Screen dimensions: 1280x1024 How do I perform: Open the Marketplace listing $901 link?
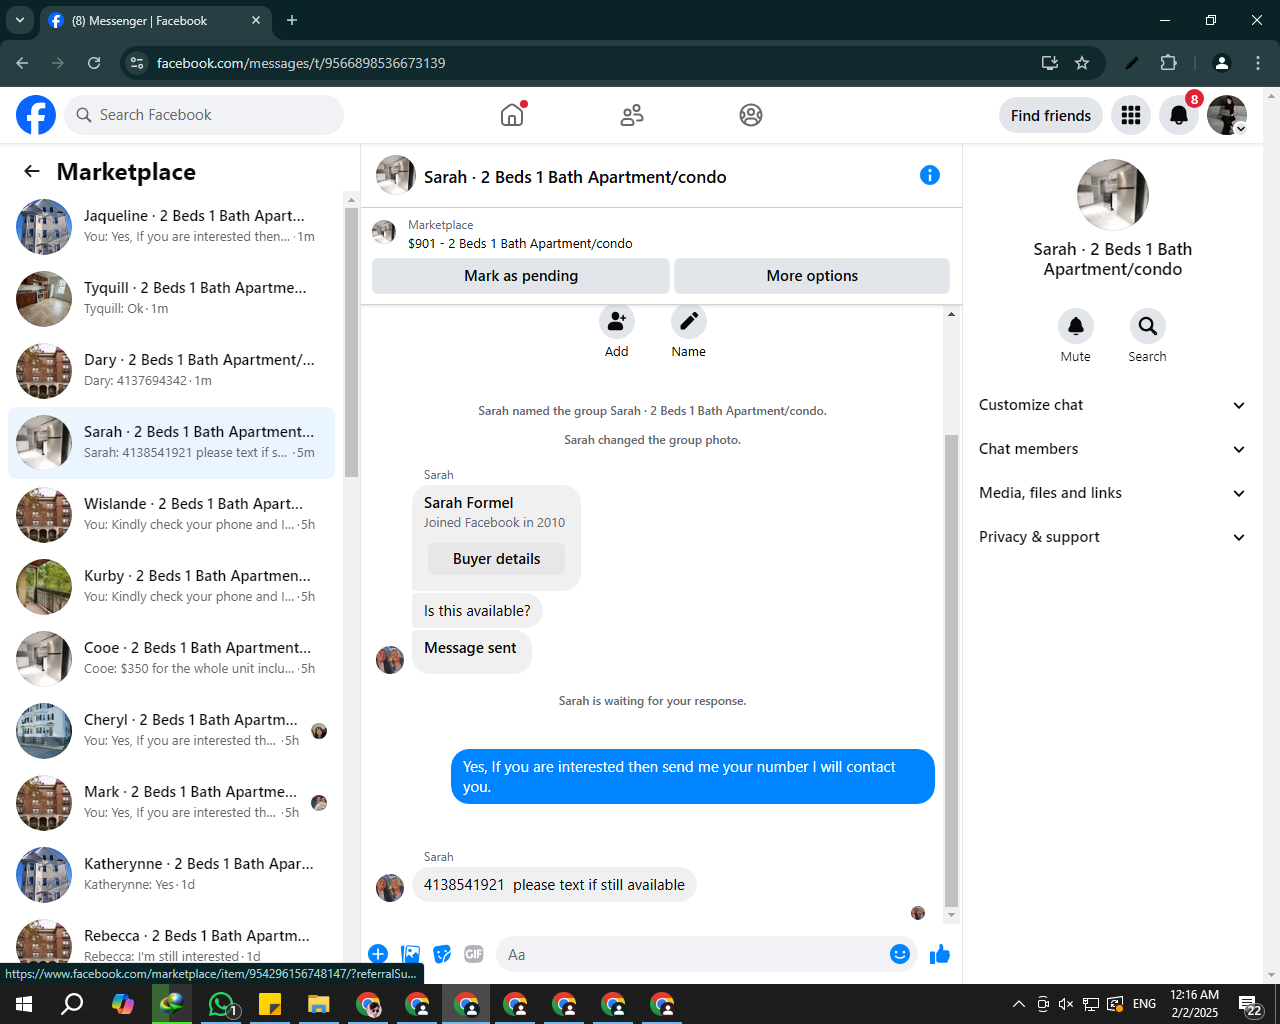(520, 243)
